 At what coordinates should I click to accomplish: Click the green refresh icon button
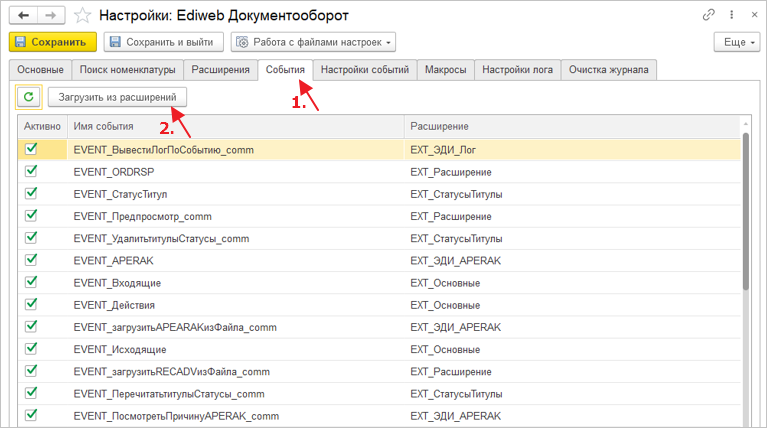pos(29,97)
